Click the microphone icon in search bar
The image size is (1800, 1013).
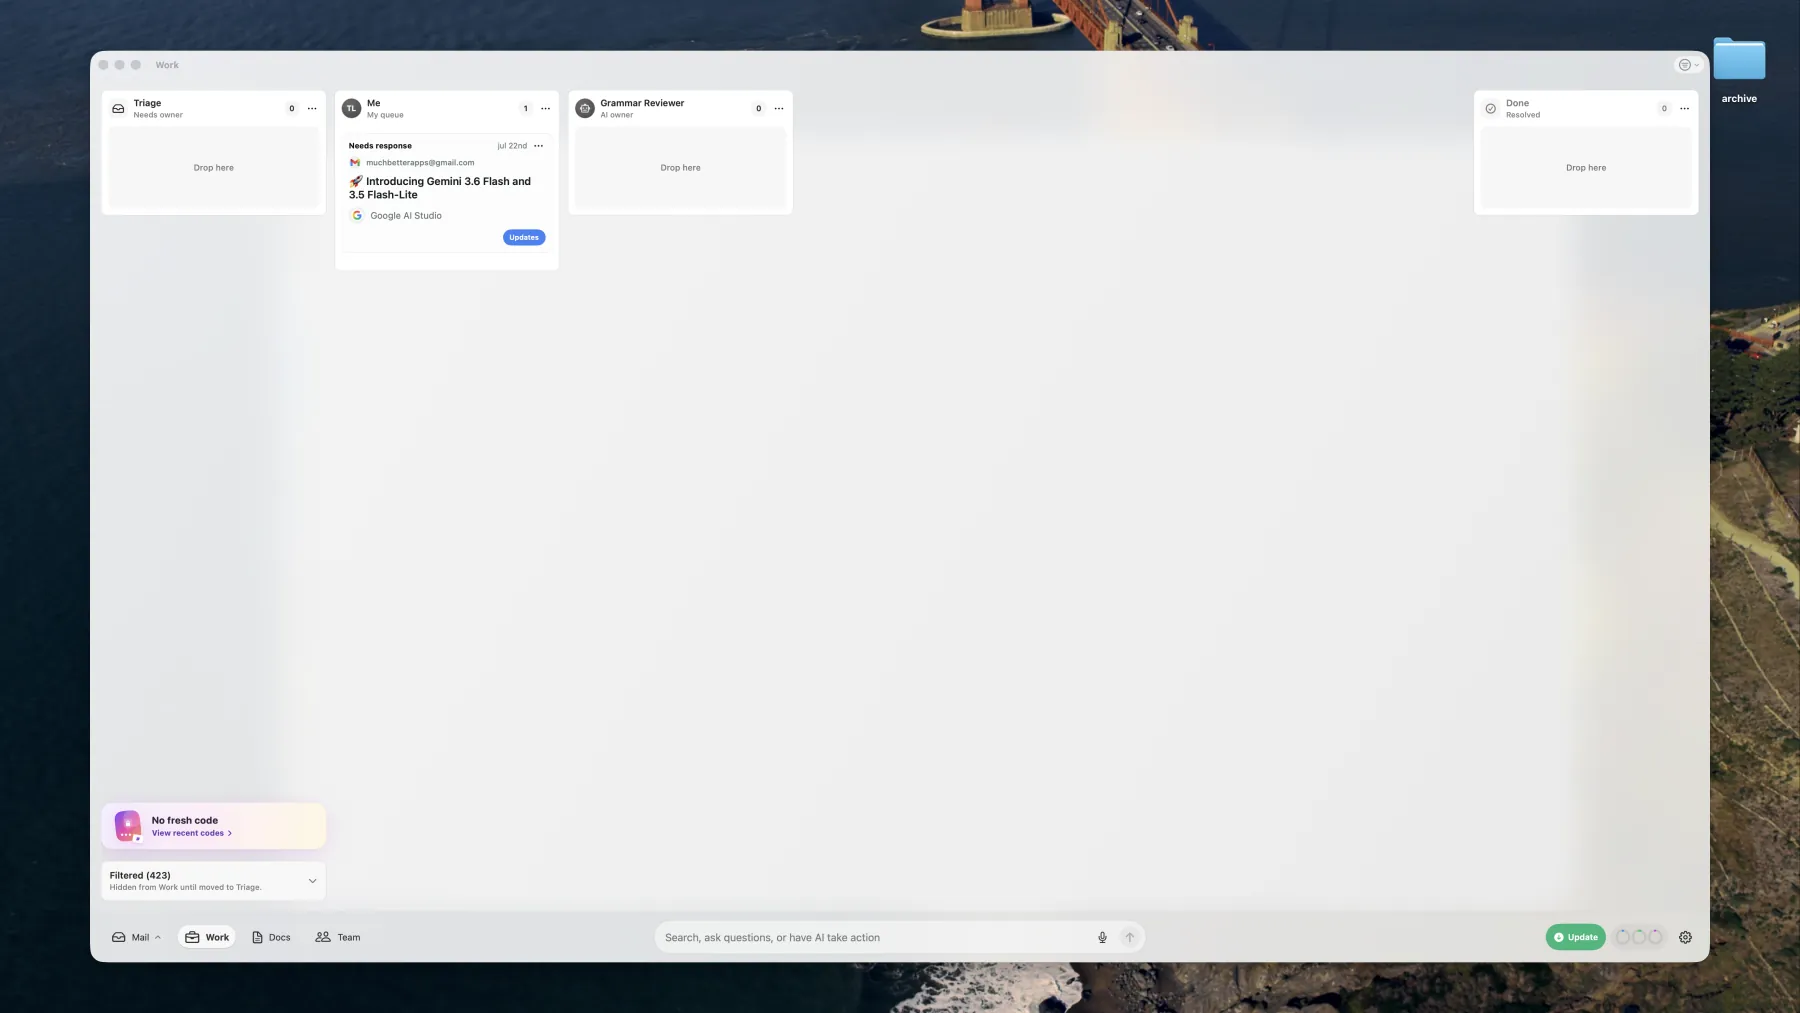click(1102, 937)
